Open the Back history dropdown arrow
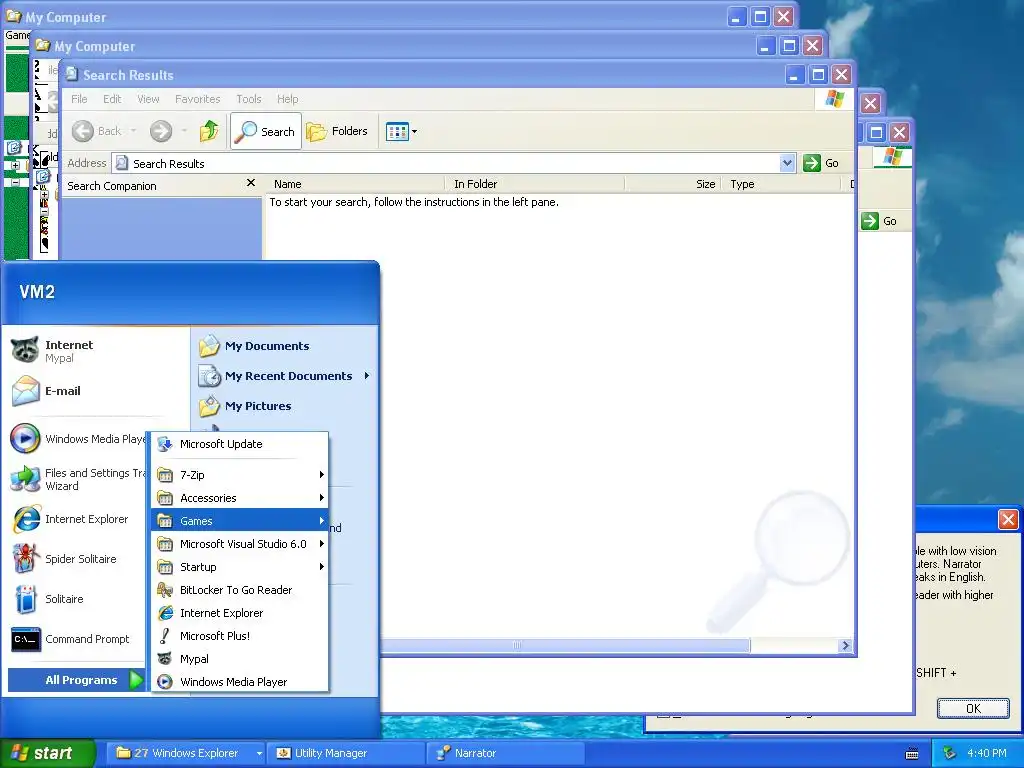The image size is (1024, 768). coord(134,131)
